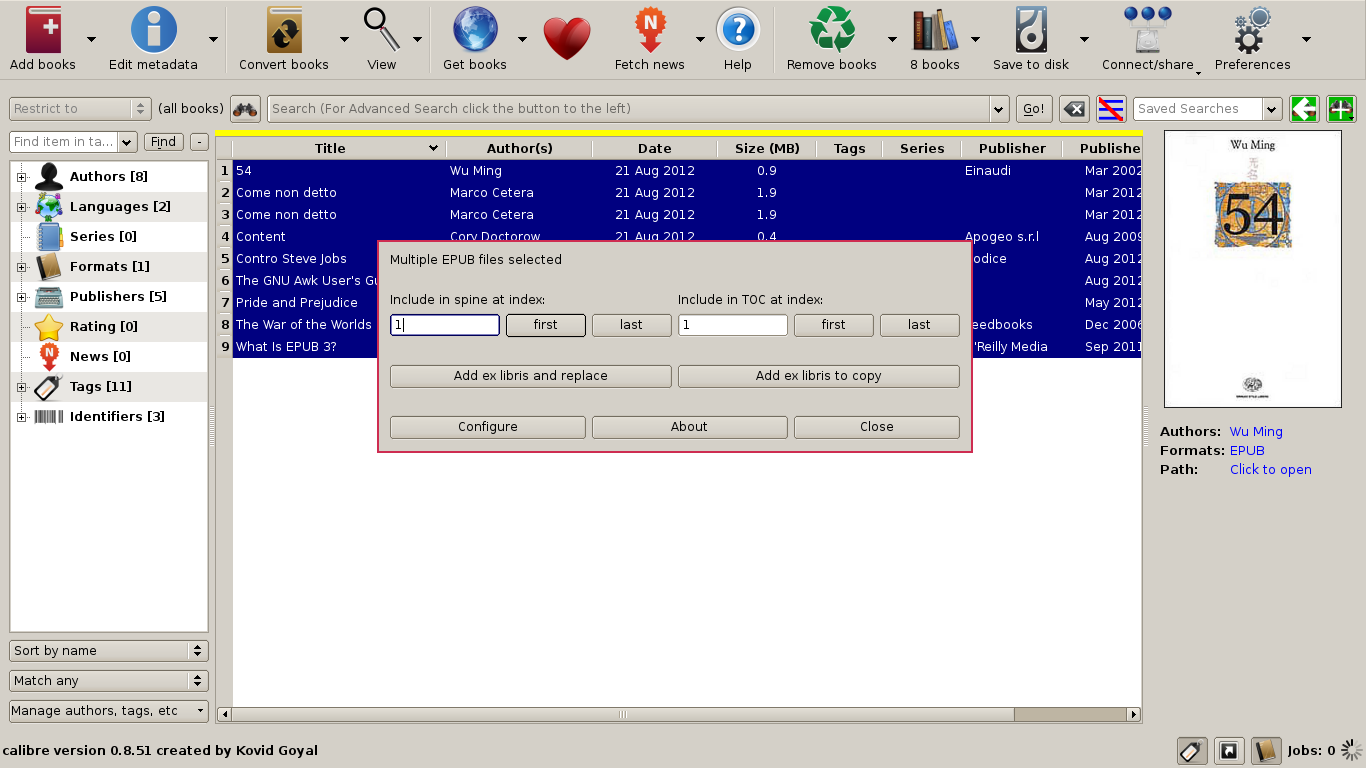Screen dimensions: 1366x768
Task: Open the Preferences dropdown arrow
Action: coord(1306,39)
